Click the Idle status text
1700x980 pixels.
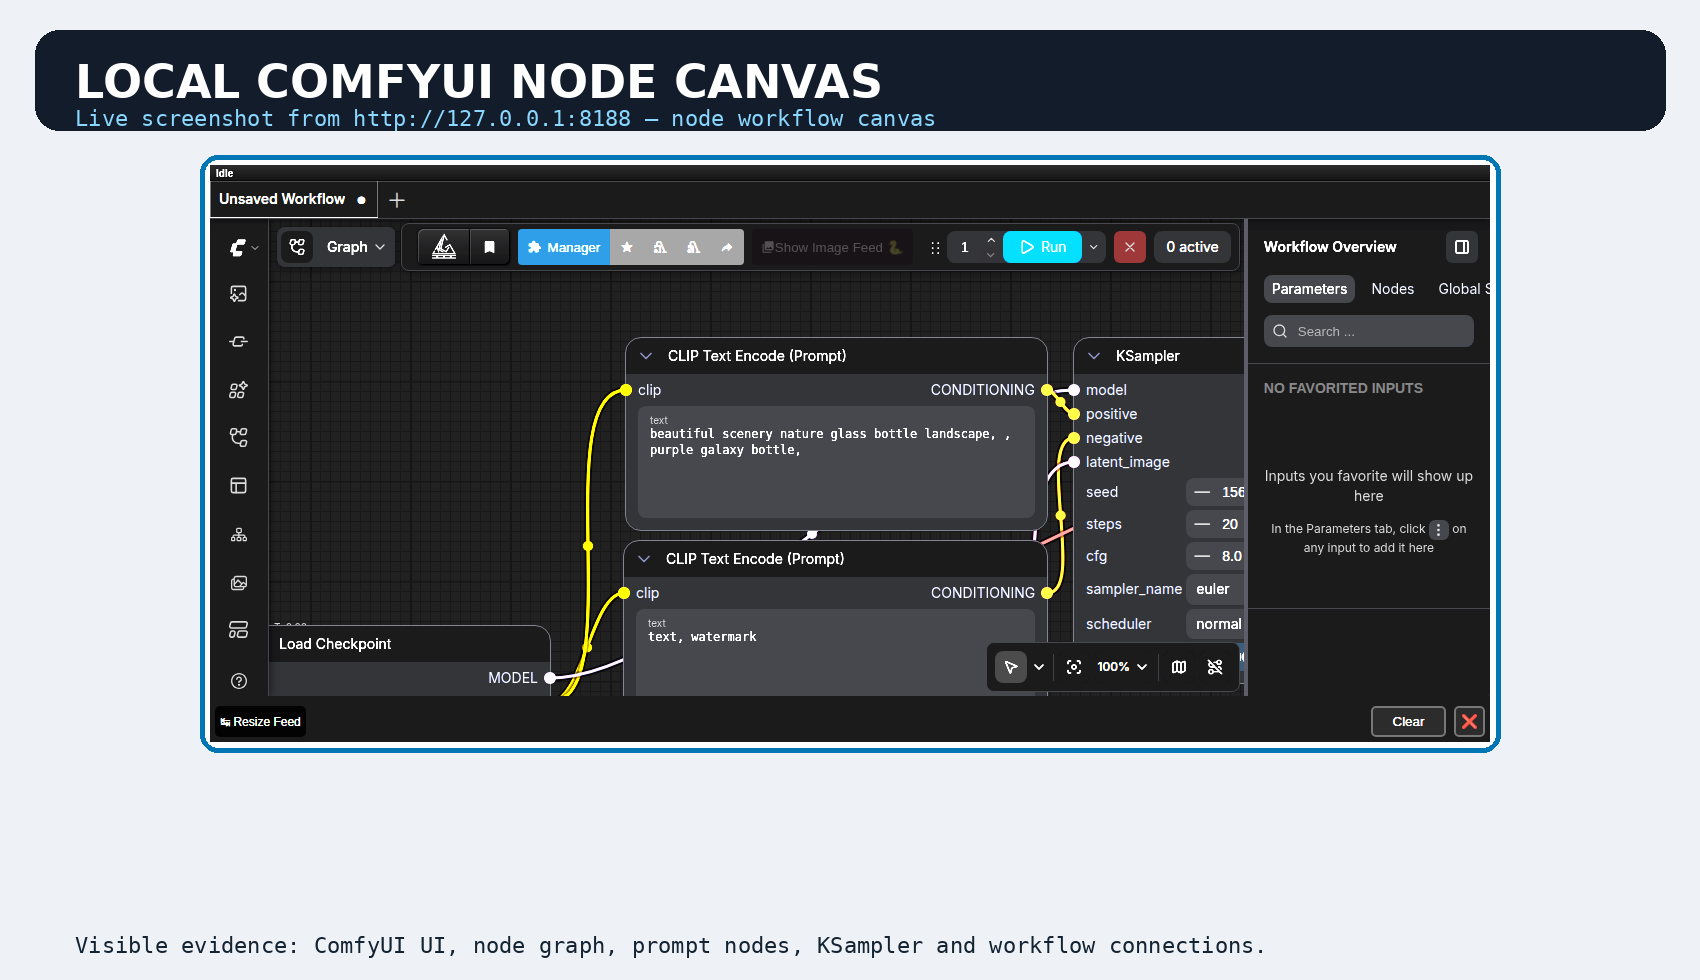[224, 173]
